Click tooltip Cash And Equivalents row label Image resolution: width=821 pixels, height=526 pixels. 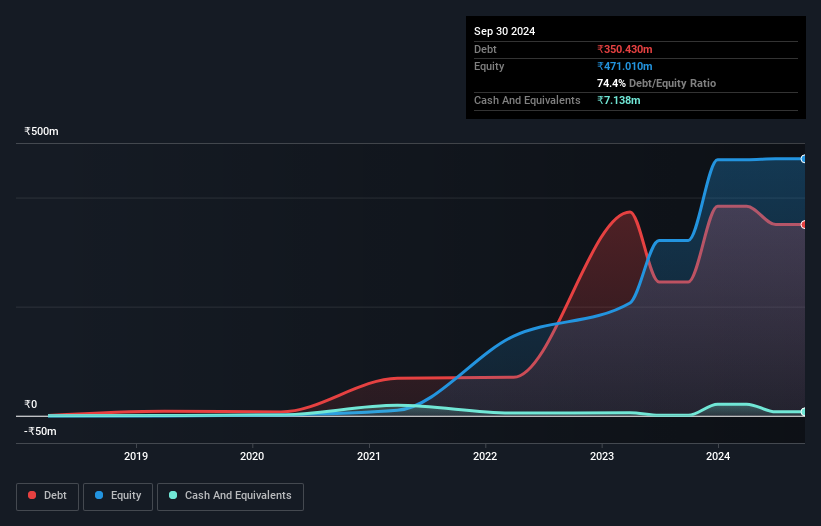(x=527, y=100)
